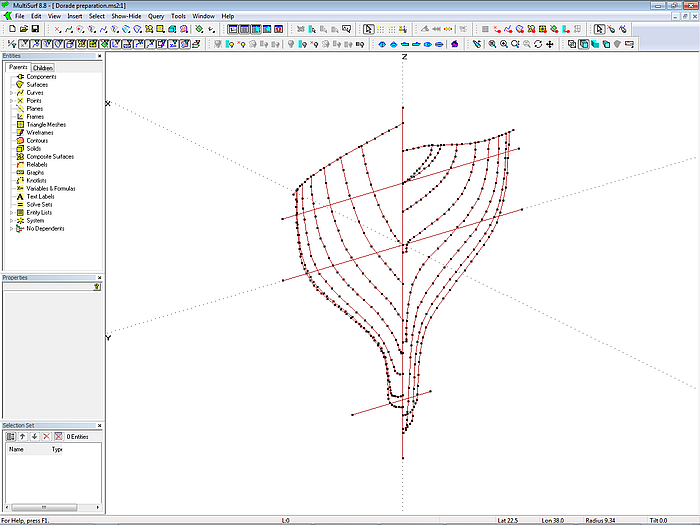
Task: Switch to the Children tab
Action: (43, 68)
